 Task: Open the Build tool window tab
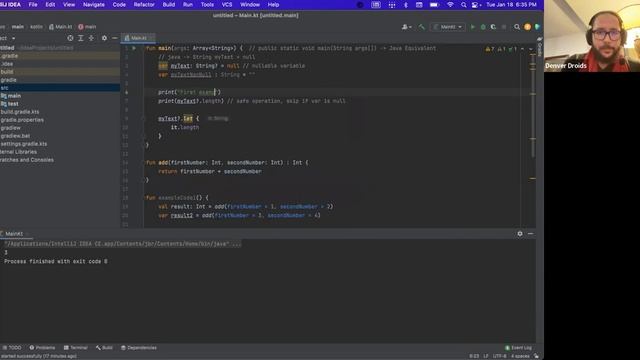[104, 348]
